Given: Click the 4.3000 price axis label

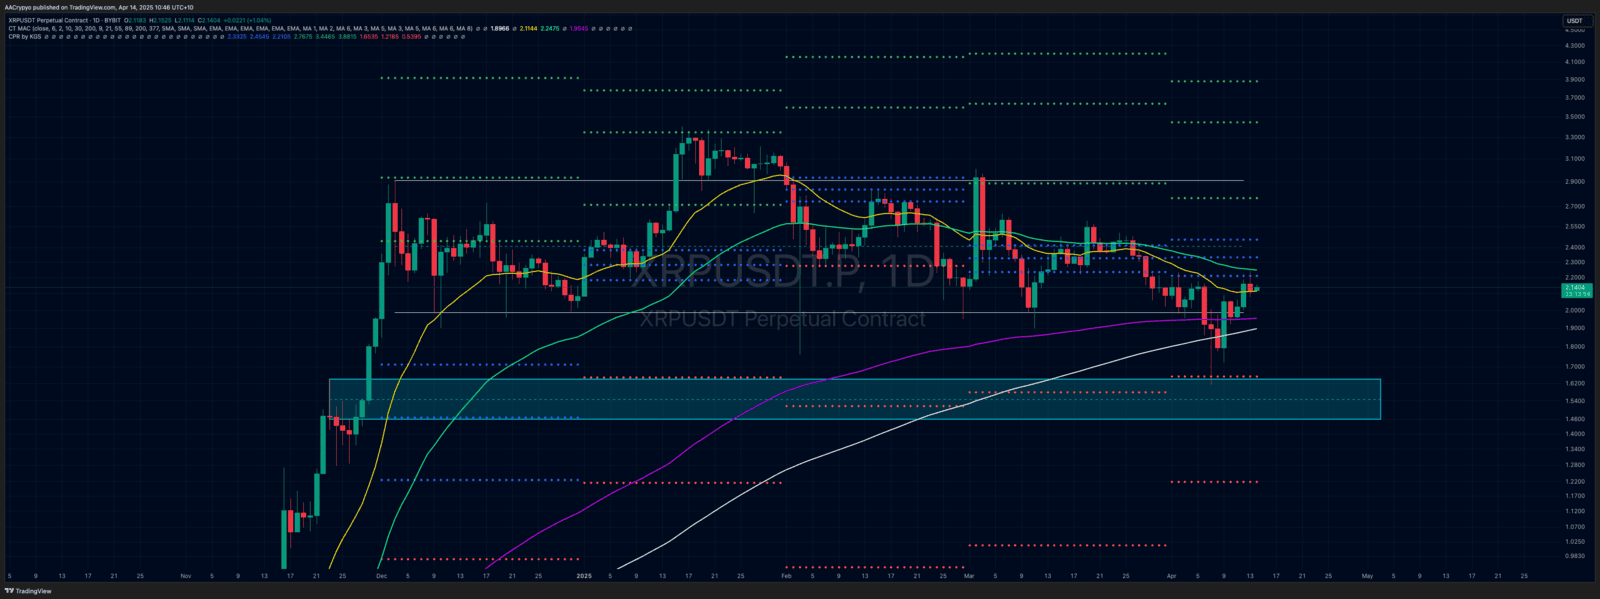Looking at the screenshot, I should (1574, 46).
